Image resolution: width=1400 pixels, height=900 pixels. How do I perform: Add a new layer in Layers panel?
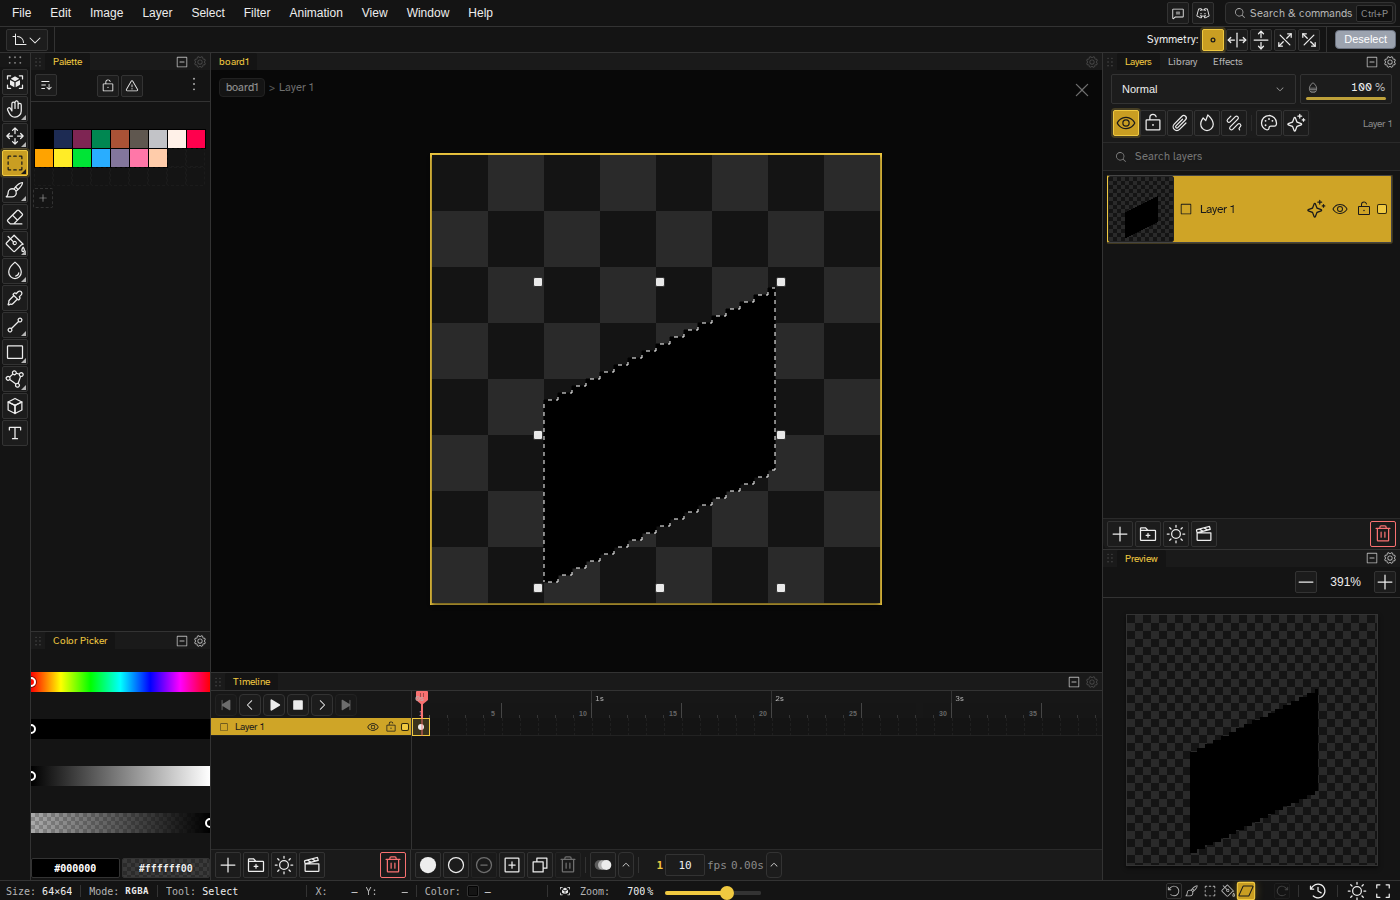click(1120, 534)
